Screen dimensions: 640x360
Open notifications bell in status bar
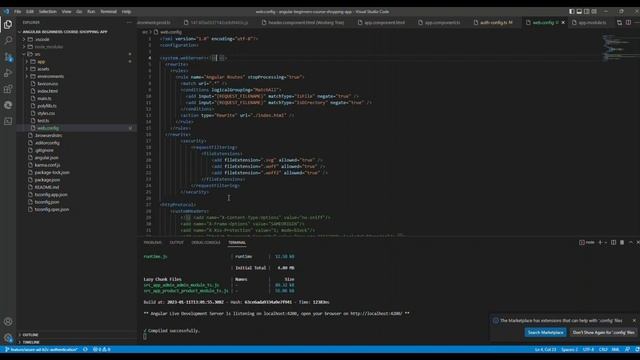[637, 349]
